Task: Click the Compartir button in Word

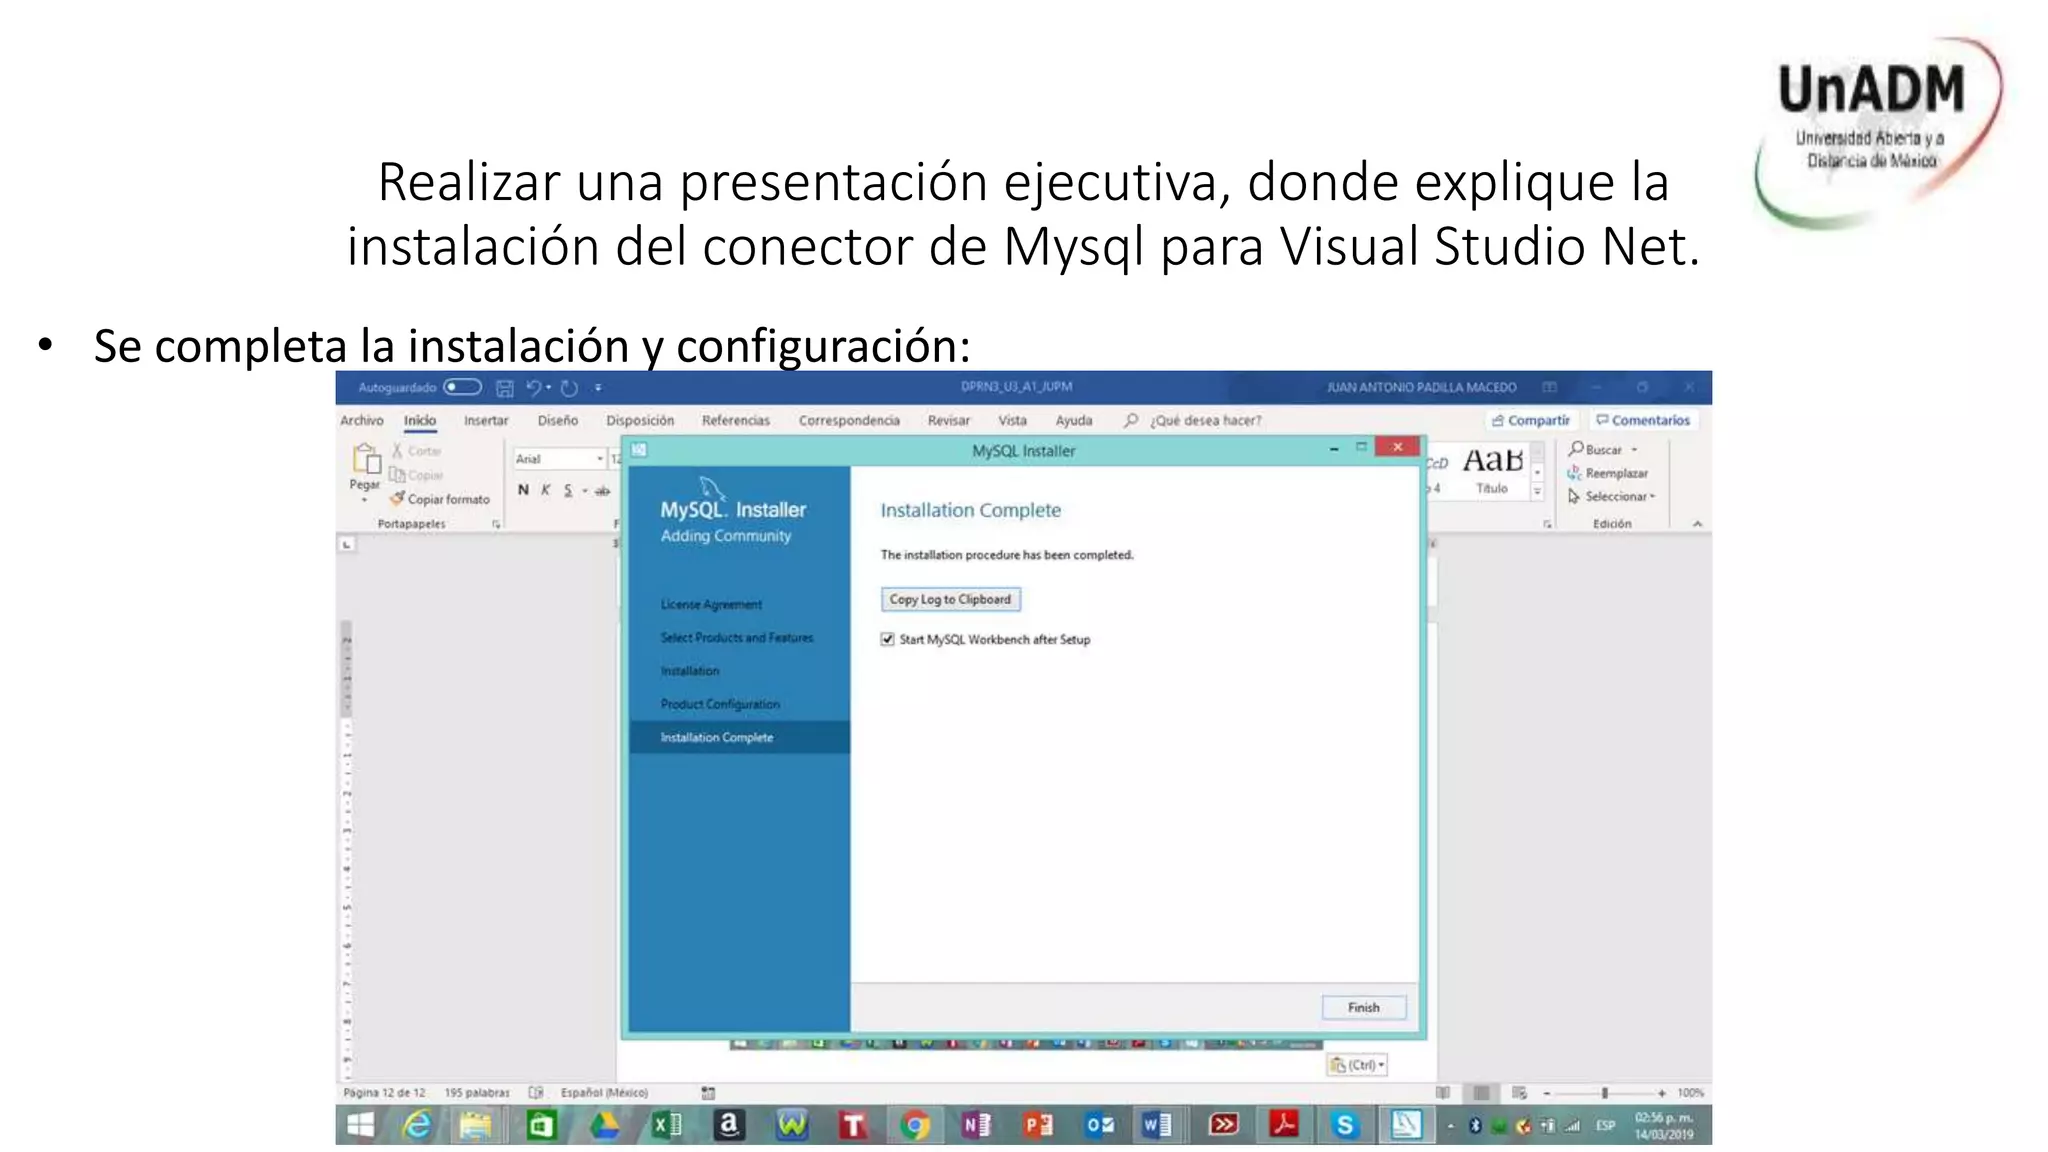Action: click(x=1531, y=420)
